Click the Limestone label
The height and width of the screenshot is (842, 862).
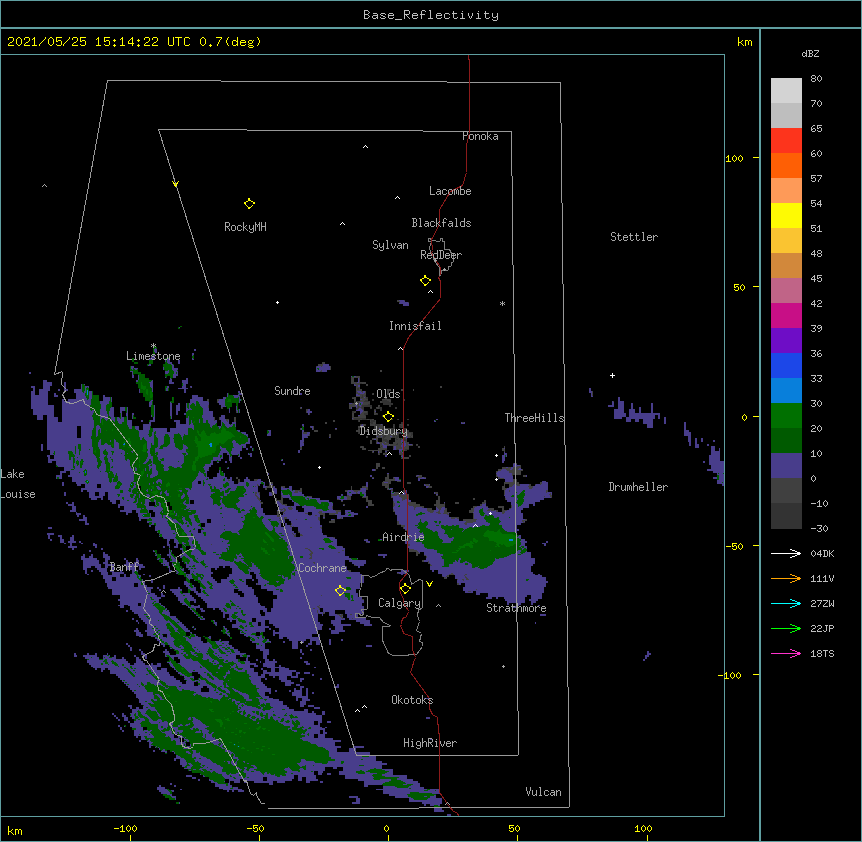pos(153,356)
